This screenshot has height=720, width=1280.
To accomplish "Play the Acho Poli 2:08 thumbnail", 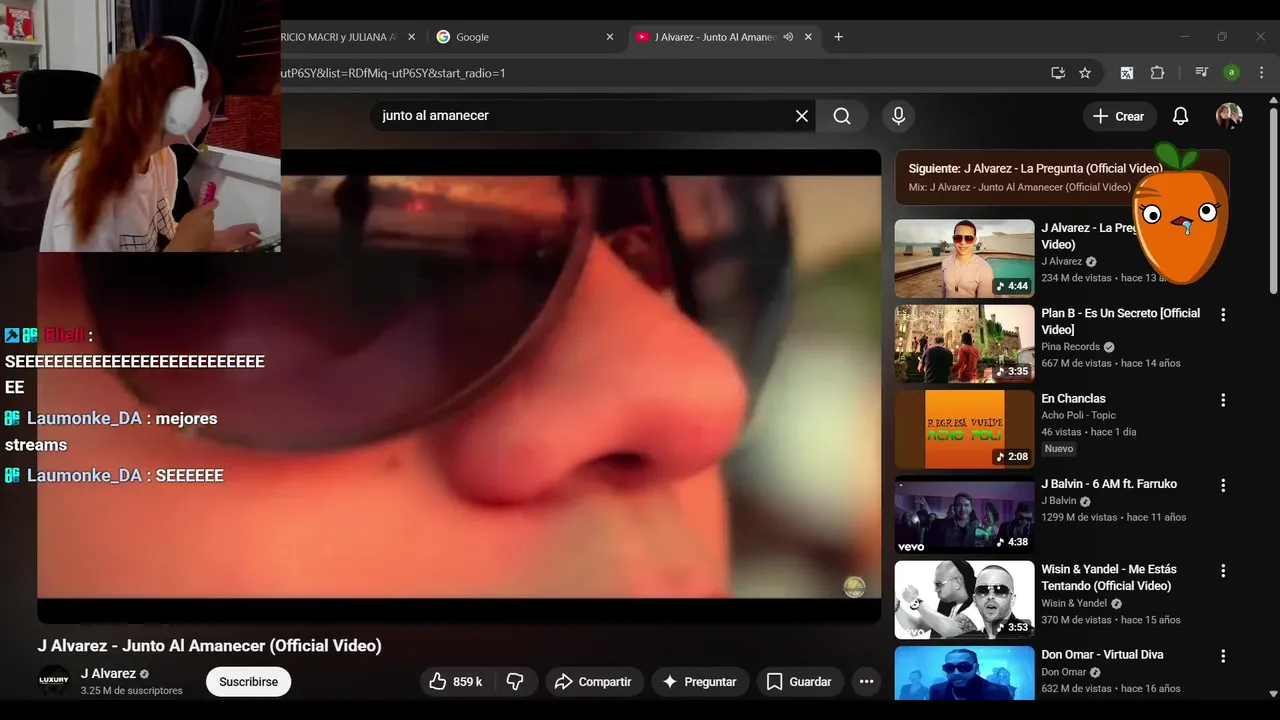I will [x=964, y=430].
